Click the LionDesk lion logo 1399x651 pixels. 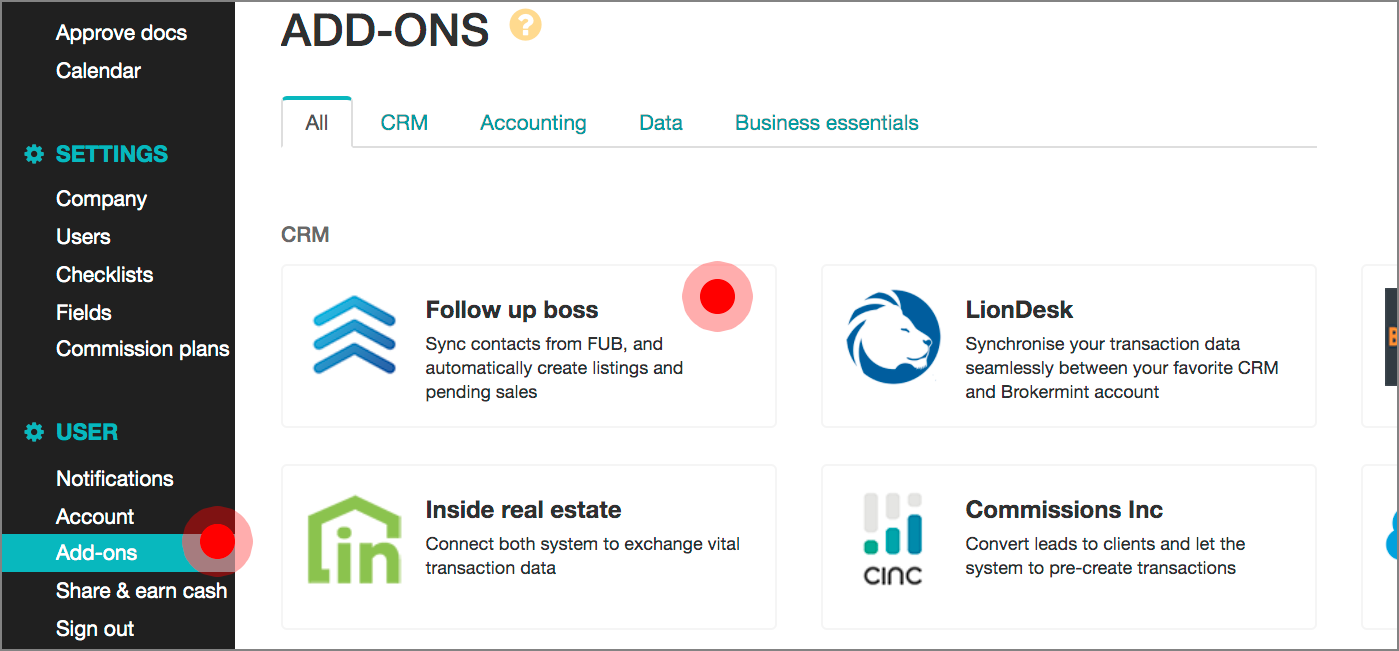coord(893,337)
